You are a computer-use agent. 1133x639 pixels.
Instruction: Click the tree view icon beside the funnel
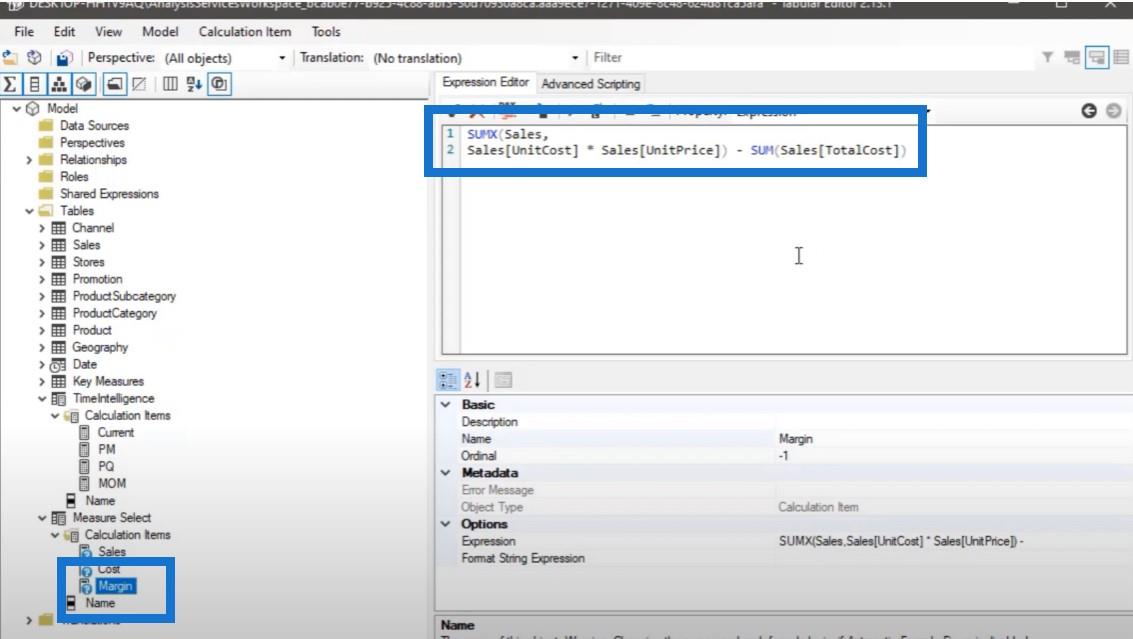tap(1072, 57)
